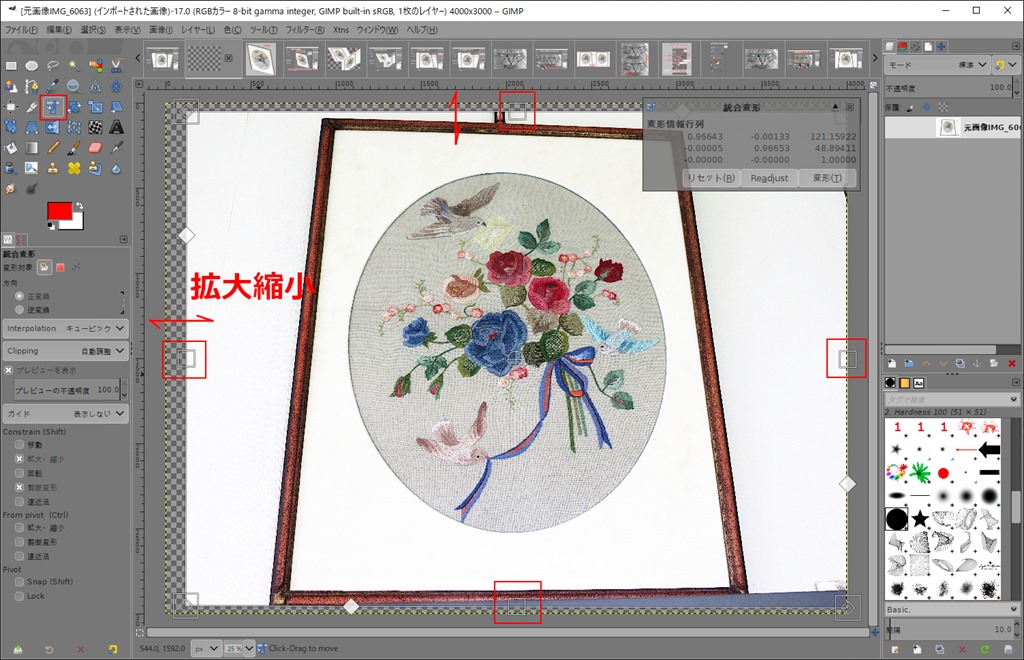Open the px unit dropdown in status bar

tap(207, 648)
